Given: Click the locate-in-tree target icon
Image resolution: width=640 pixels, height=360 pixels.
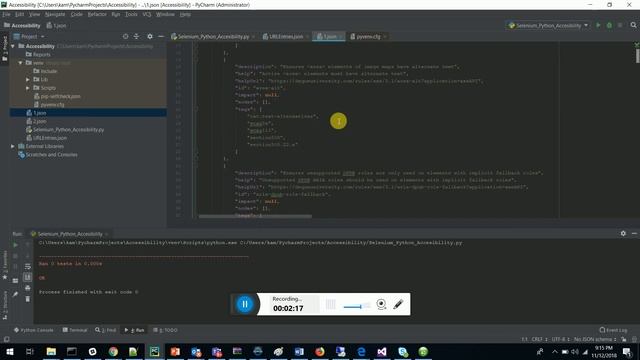Looking at the screenshot, I should (125, 36).
